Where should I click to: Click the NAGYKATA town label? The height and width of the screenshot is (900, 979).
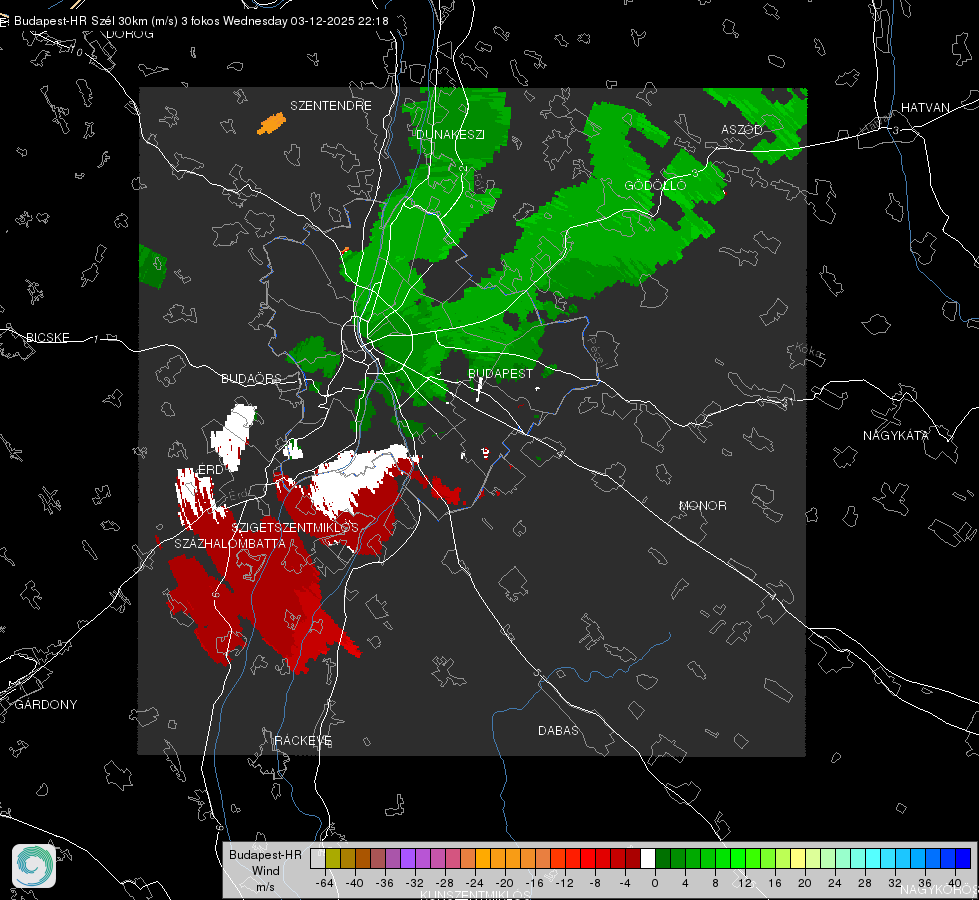point(895,435)
